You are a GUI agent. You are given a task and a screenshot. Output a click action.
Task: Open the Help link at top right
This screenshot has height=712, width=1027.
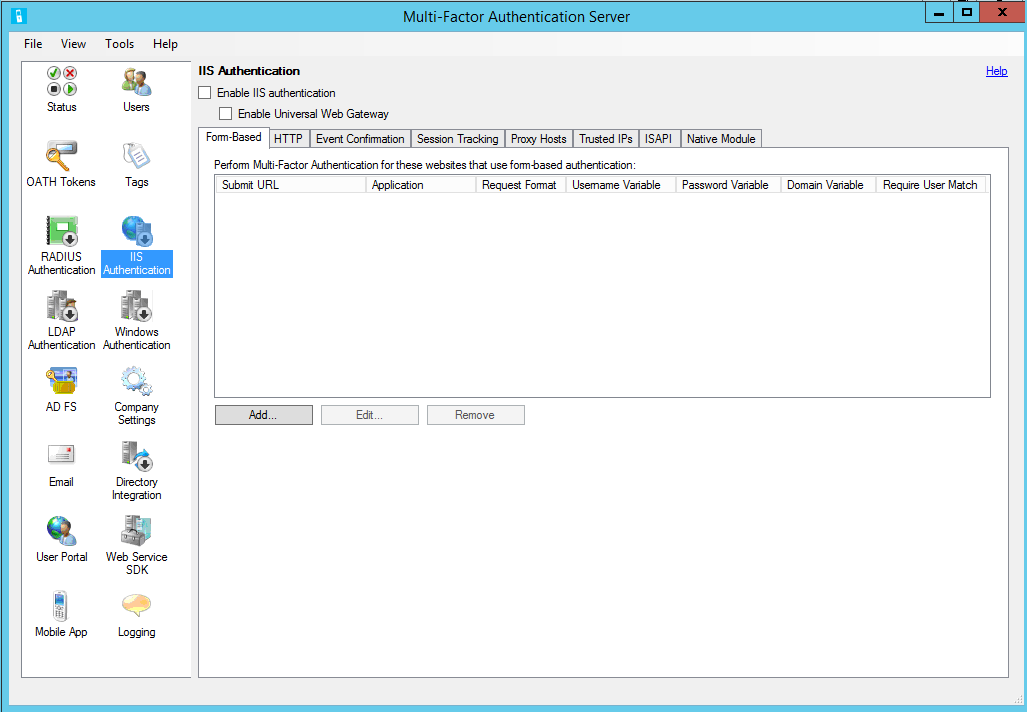click(x=996, y=71)
